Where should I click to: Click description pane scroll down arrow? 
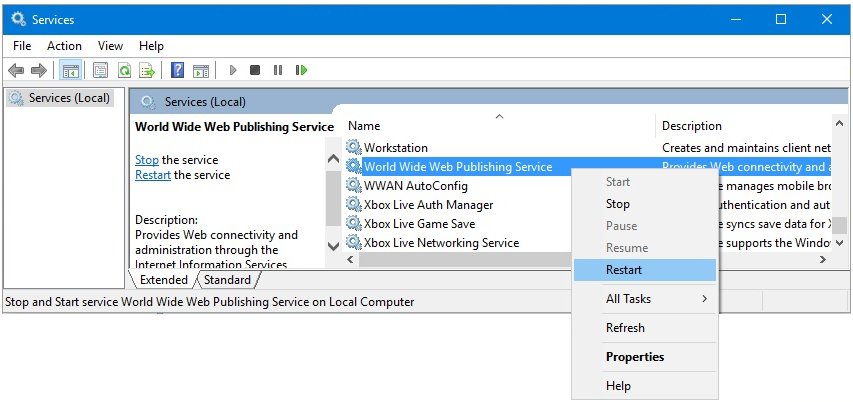pyautogui.click(x=333, y=246)
